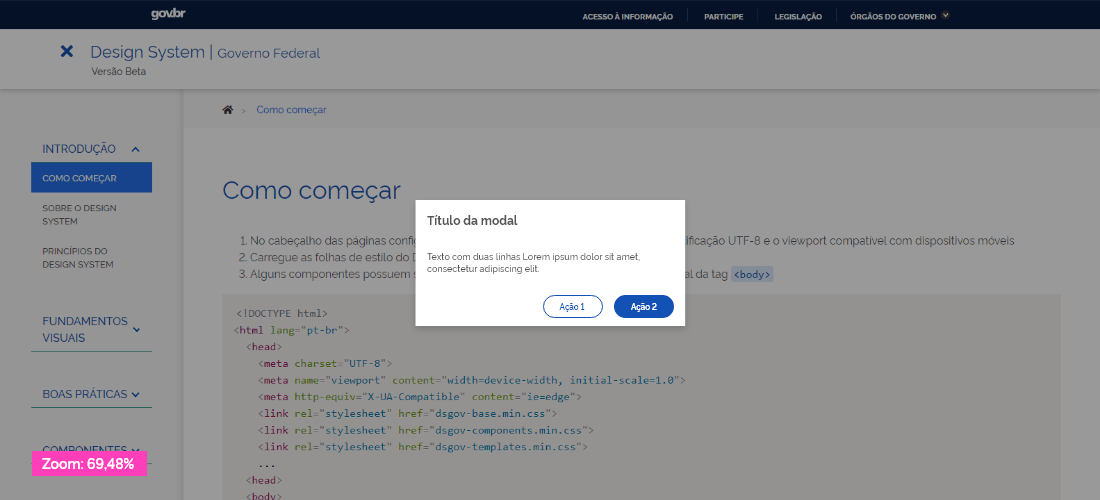Click the meta viewport code line
Viewport: 1100px width, 500px height.
click(471, 380)
